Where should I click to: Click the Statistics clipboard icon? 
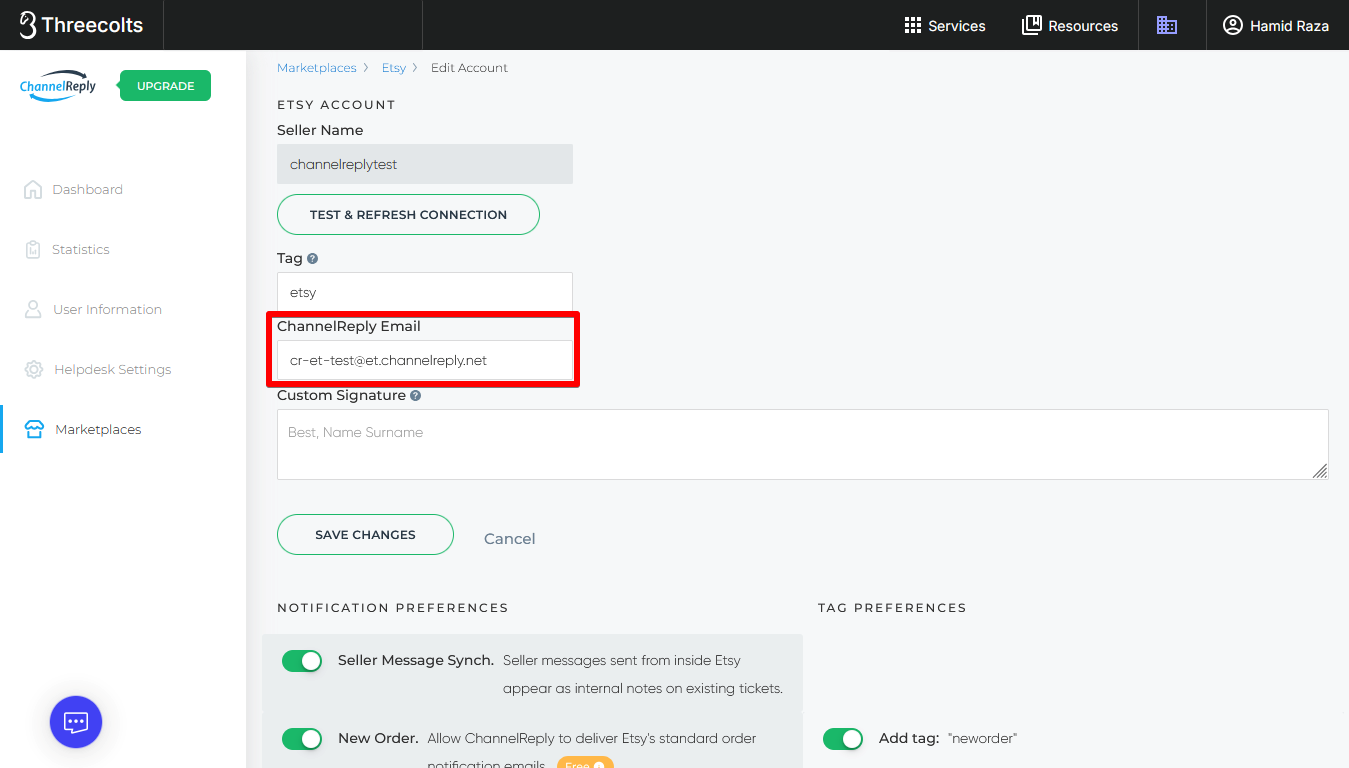tap(33, 249)
